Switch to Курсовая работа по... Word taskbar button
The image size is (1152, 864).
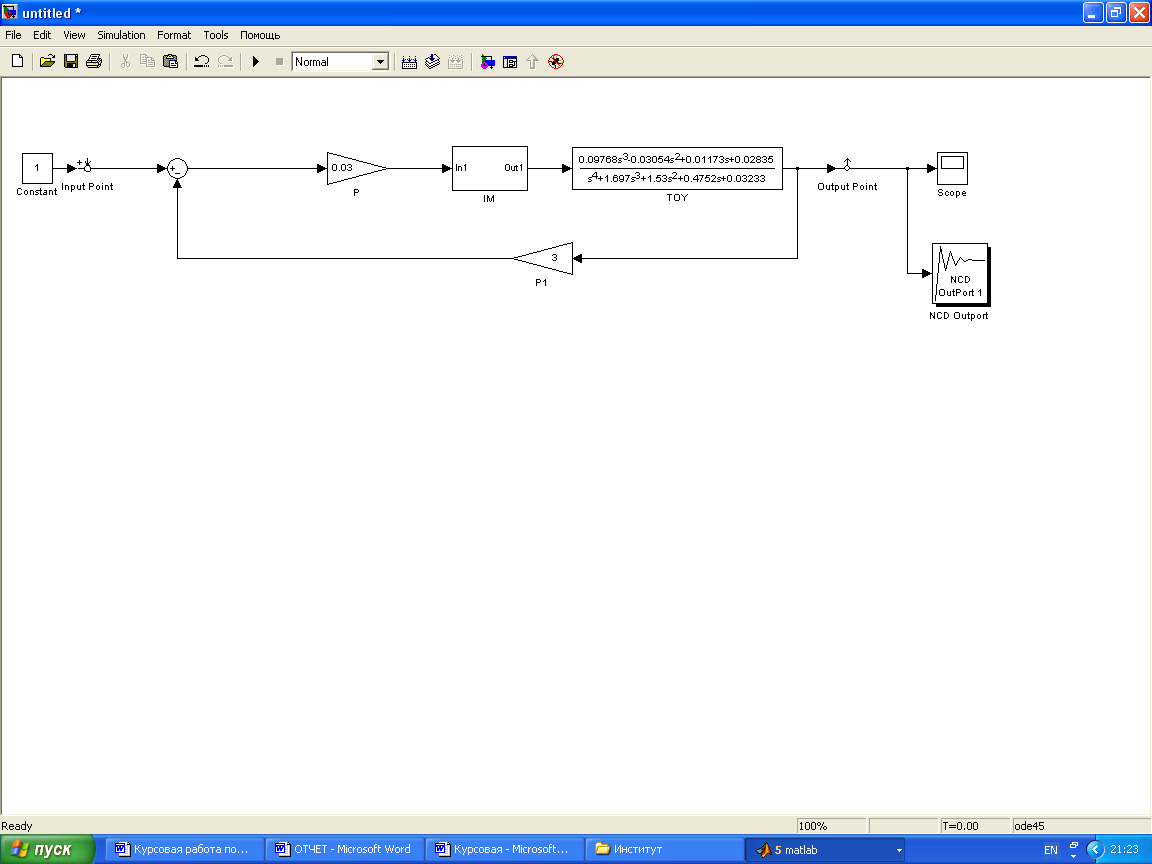[x=184, y=849]
